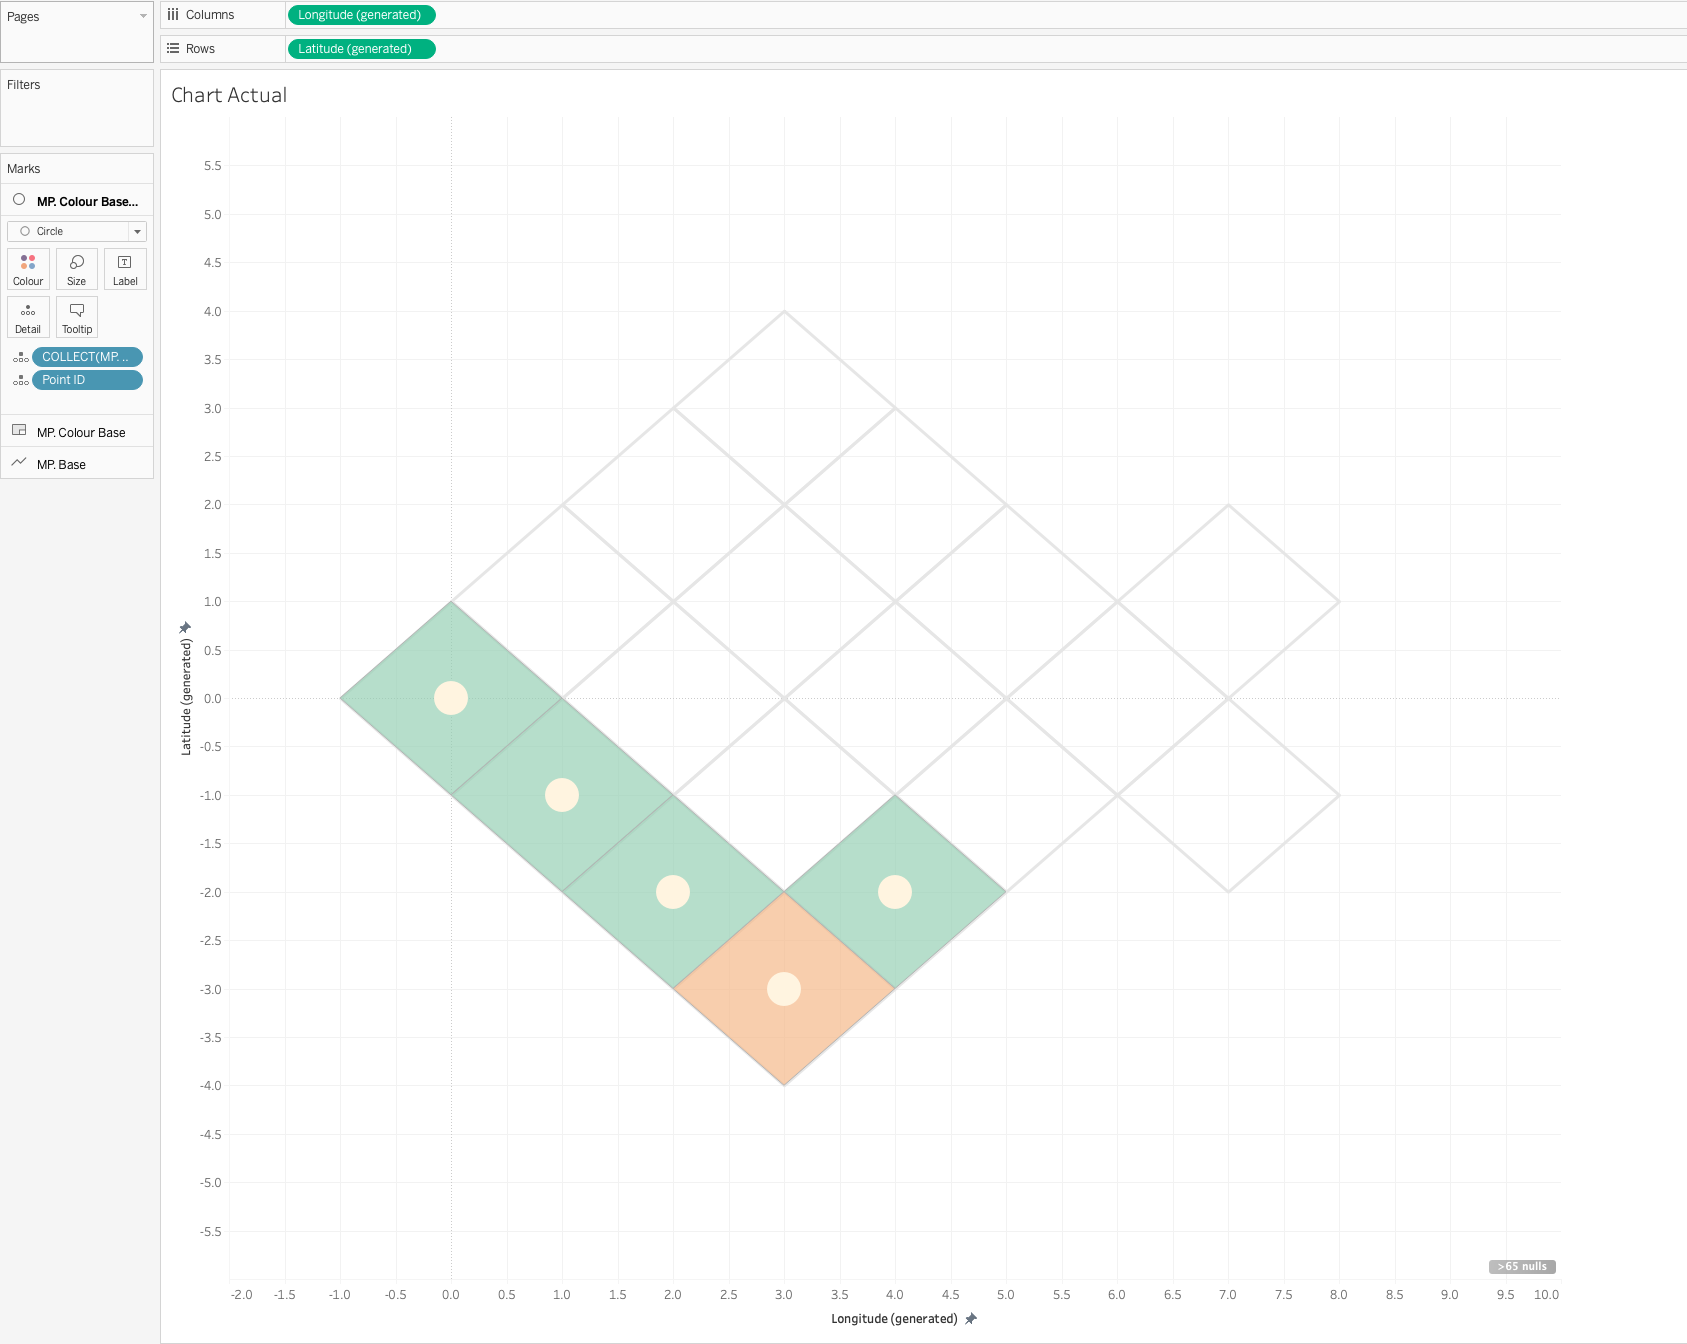Click the Point ID pill in Marks

point(87,380)
